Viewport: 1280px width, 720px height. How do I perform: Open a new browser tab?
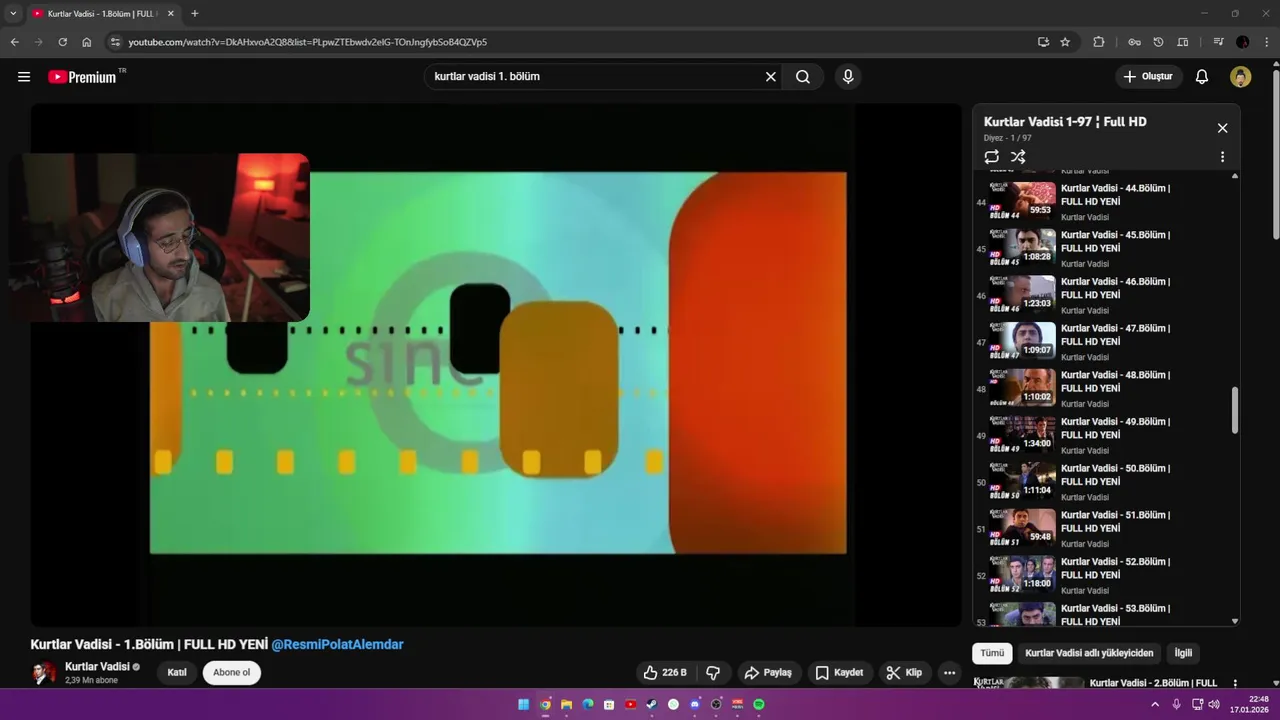coord(194,14)
